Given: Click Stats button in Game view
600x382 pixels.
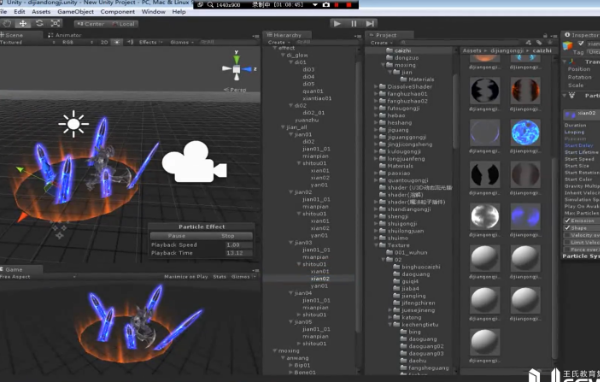Looking at the screenshot, I should (x=220, y=276).
